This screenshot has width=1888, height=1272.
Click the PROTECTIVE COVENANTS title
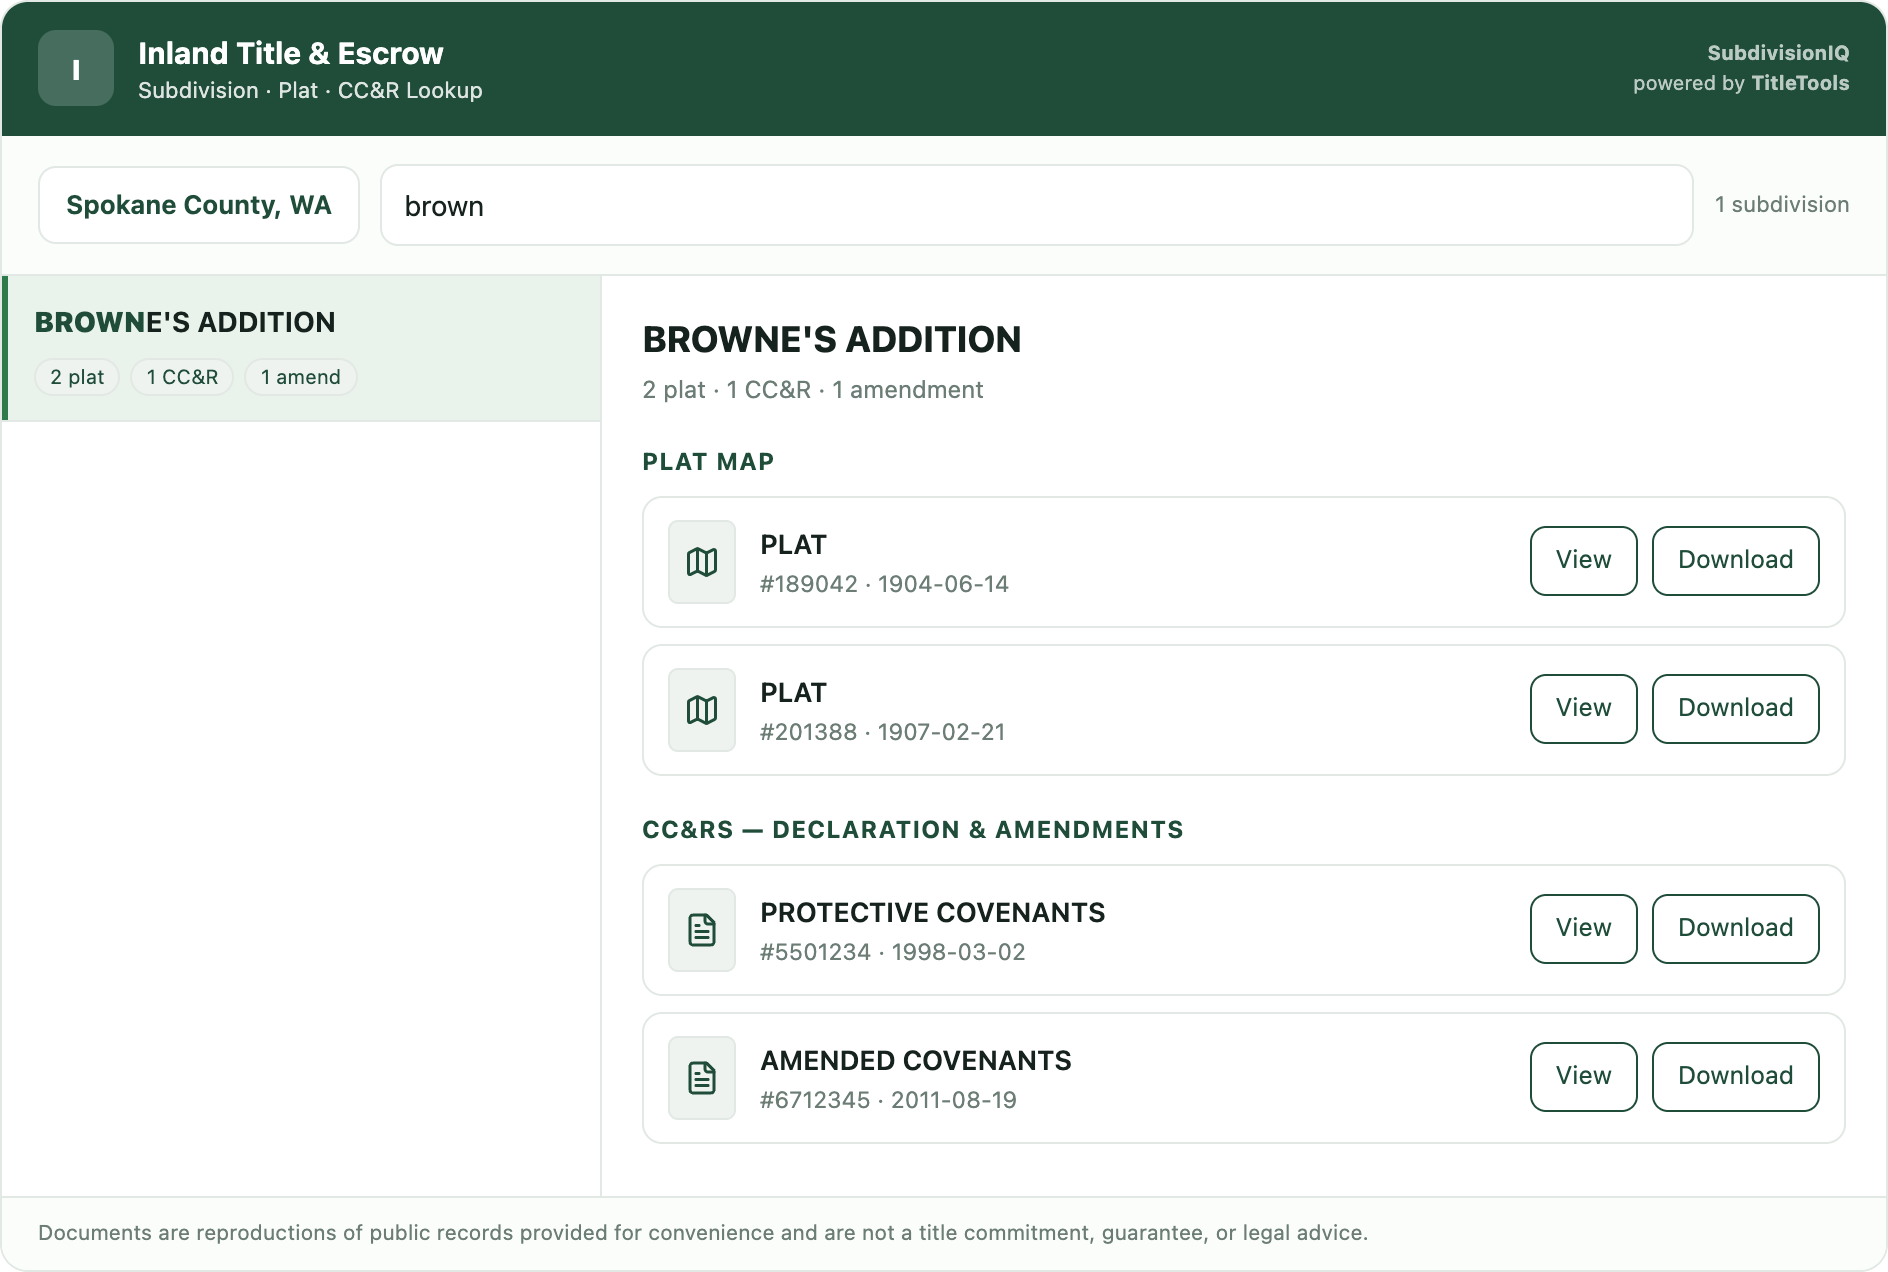pyautogui.click(x=933, y=913)
